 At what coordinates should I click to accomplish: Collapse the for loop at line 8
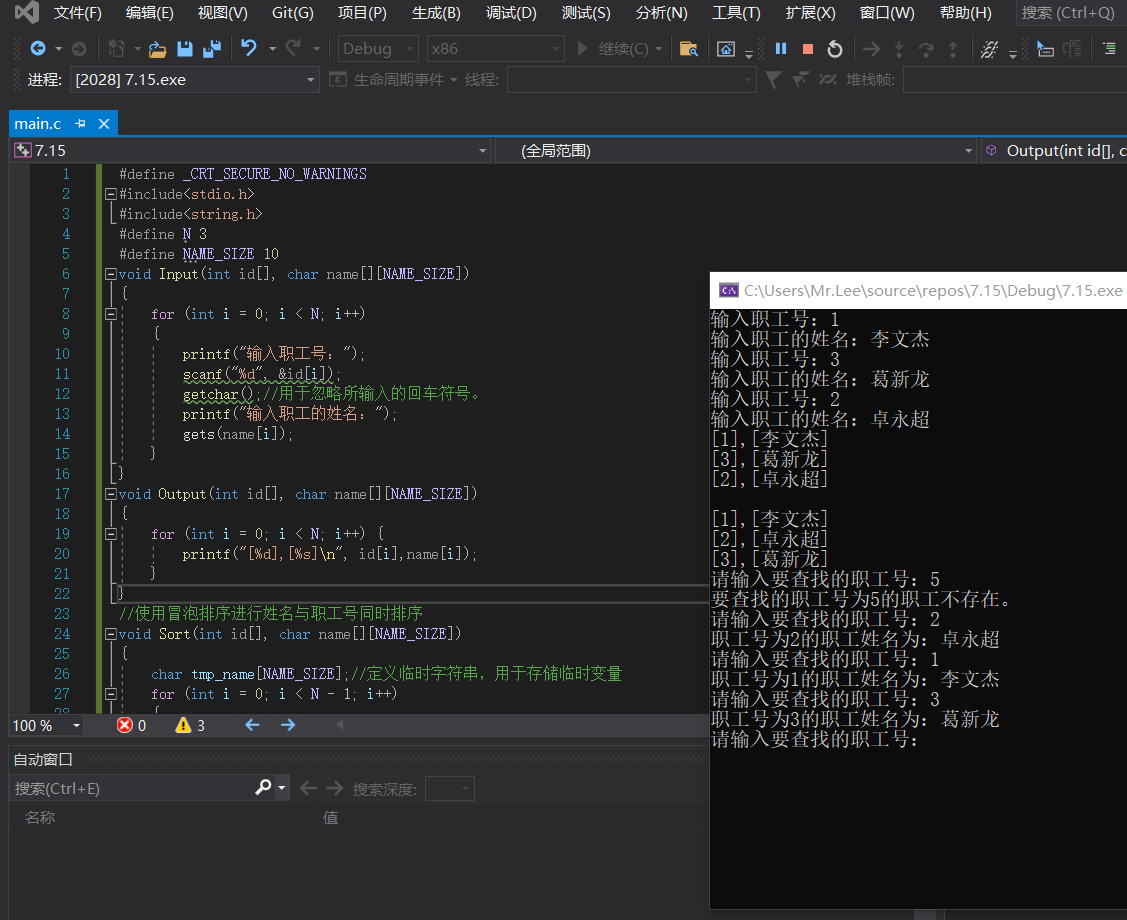[111, 314]
